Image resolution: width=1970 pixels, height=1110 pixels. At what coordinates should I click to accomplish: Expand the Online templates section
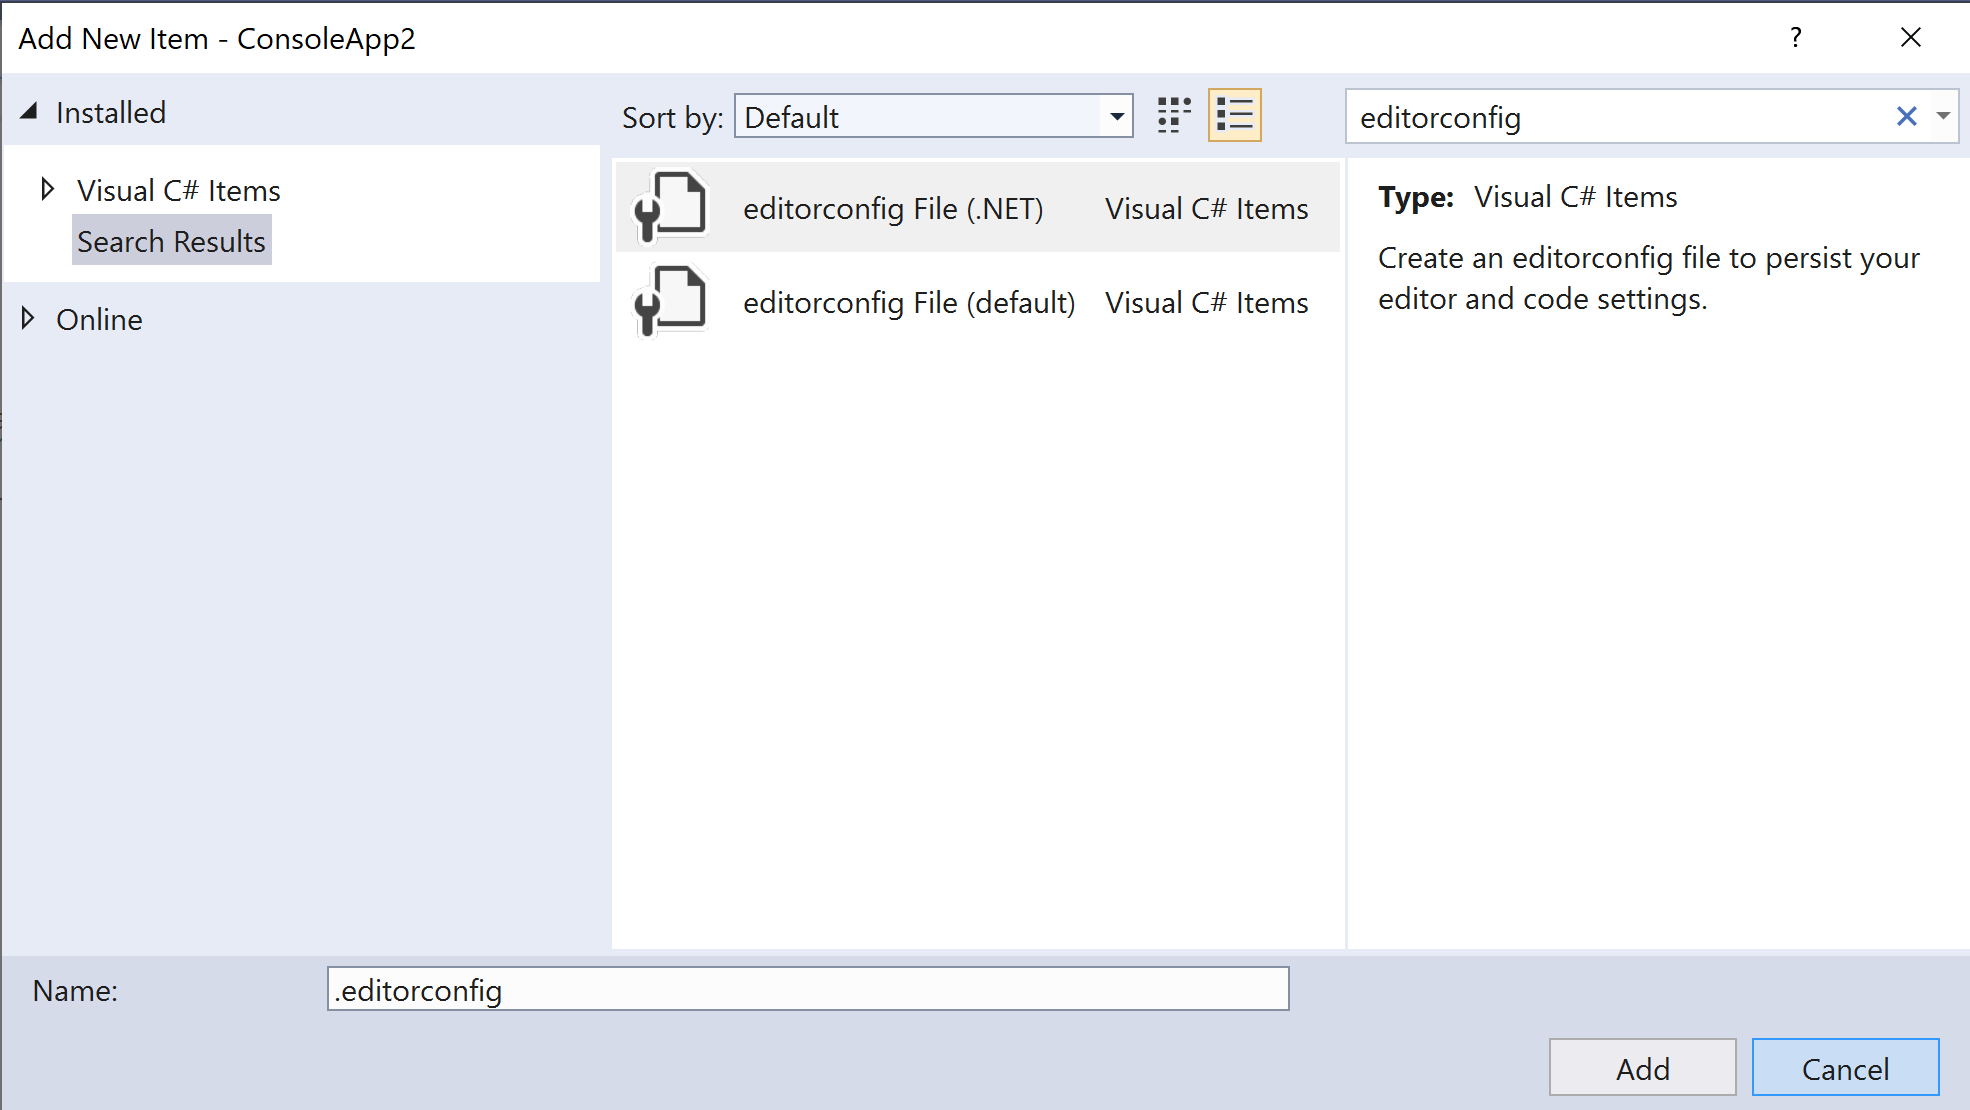click(x=28, y=319)
